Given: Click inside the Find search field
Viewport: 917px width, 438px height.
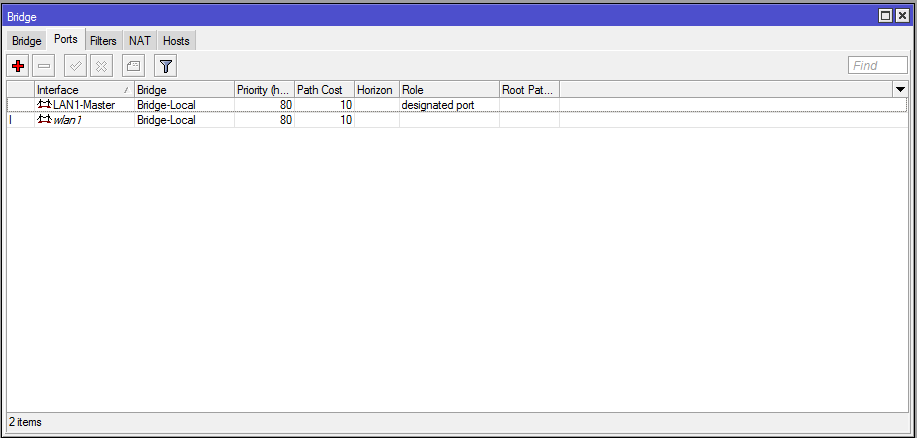Looking at the screenshot, I should point(876,66).
